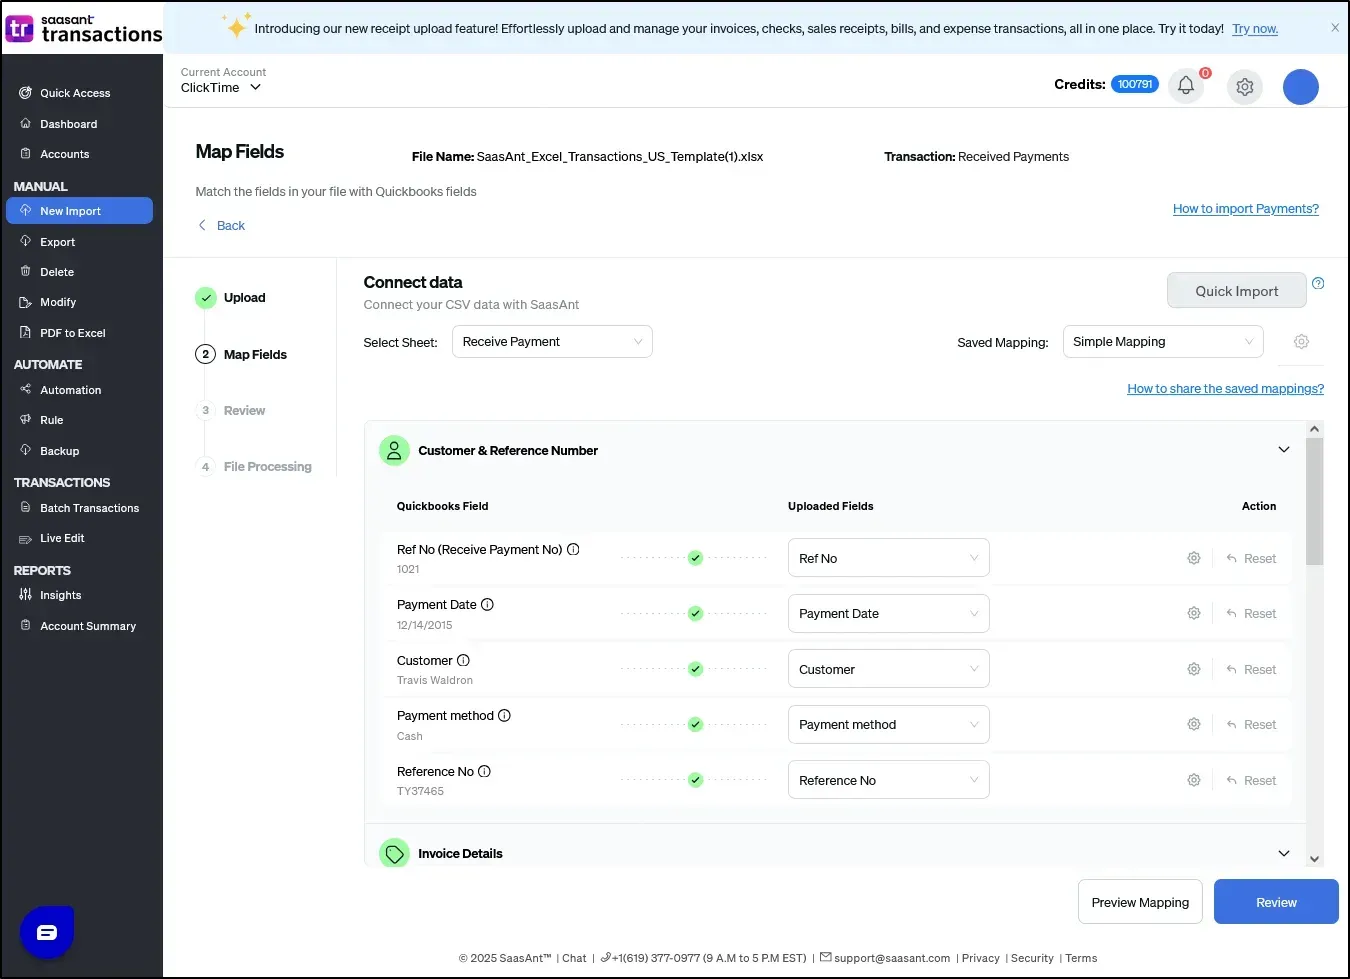The height and width of the screenshot is (979, 1350).
Task: Open the Payment method uploaded field dropdown
Action: [x=889, y=724]
